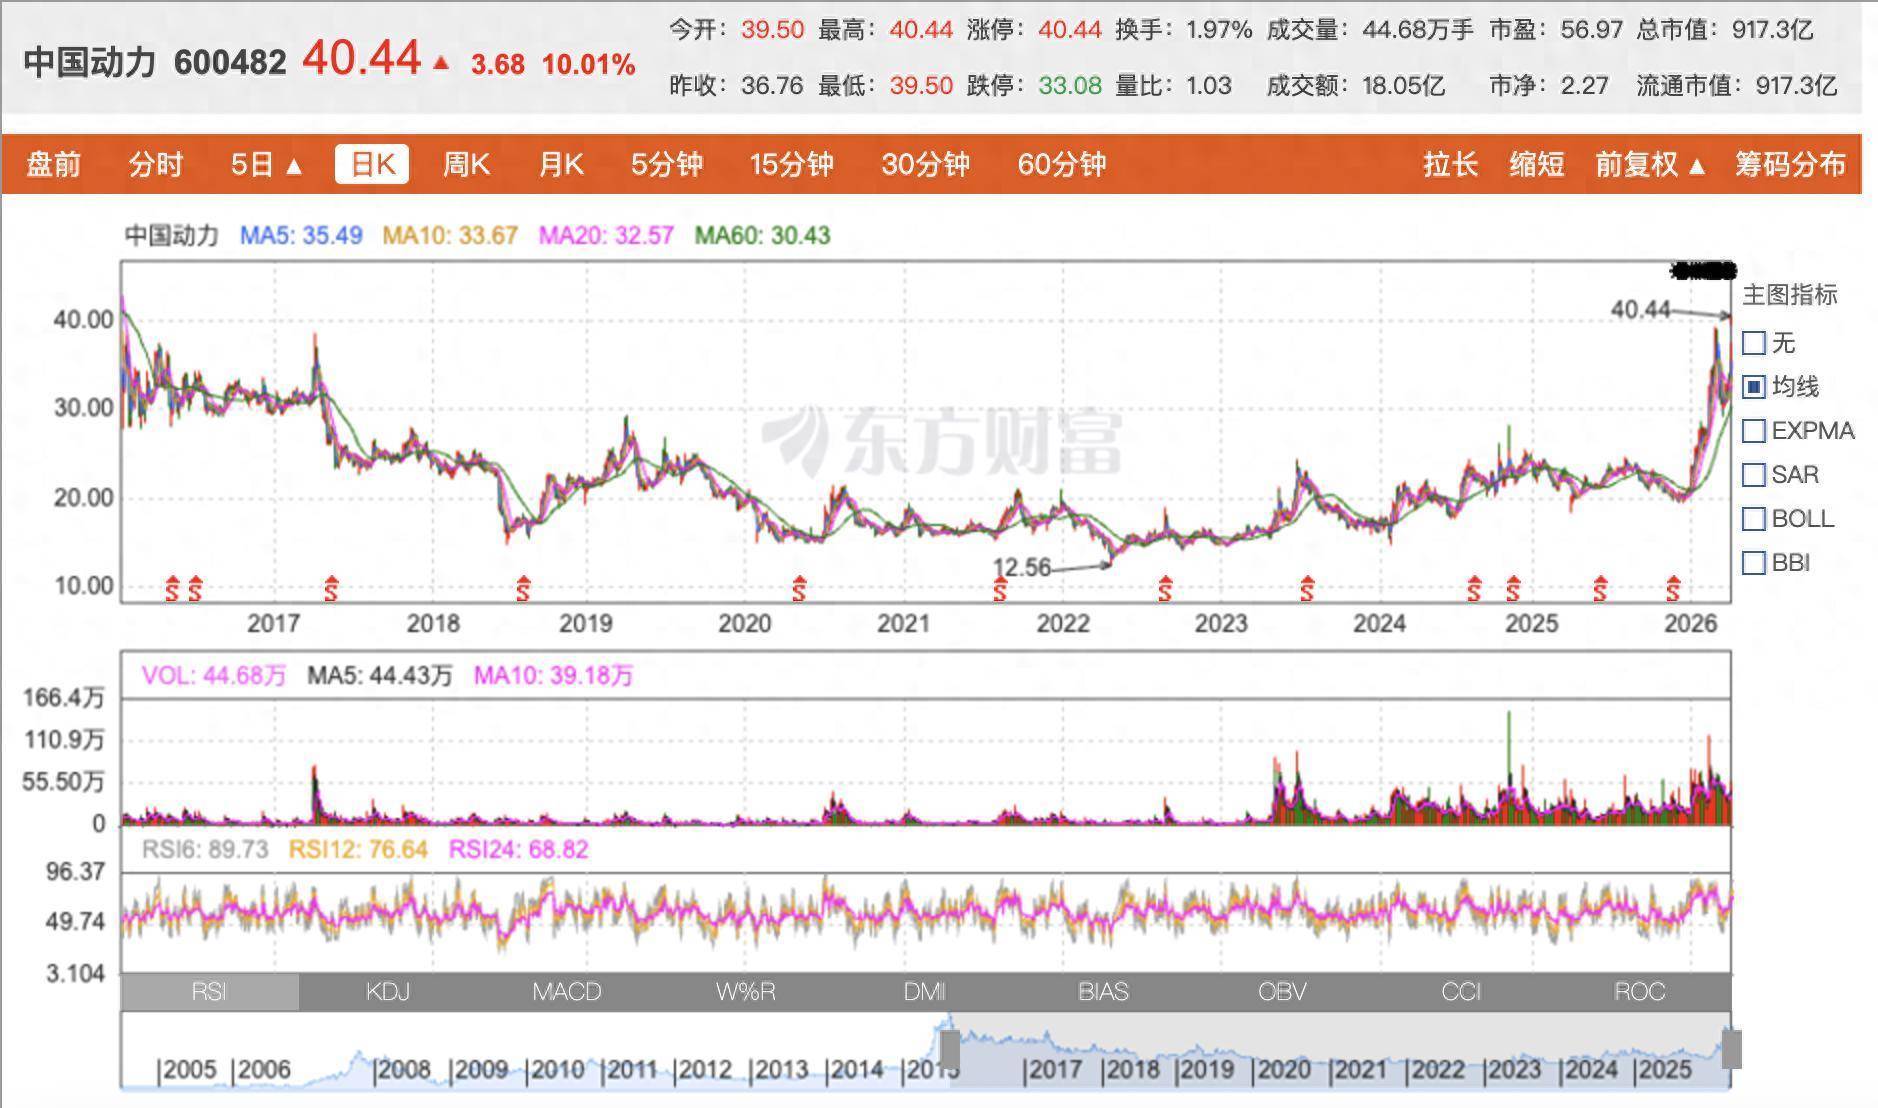Click the S marker near mid-2017
The height and width of the screenshot is (1108, 1878).
331,590
